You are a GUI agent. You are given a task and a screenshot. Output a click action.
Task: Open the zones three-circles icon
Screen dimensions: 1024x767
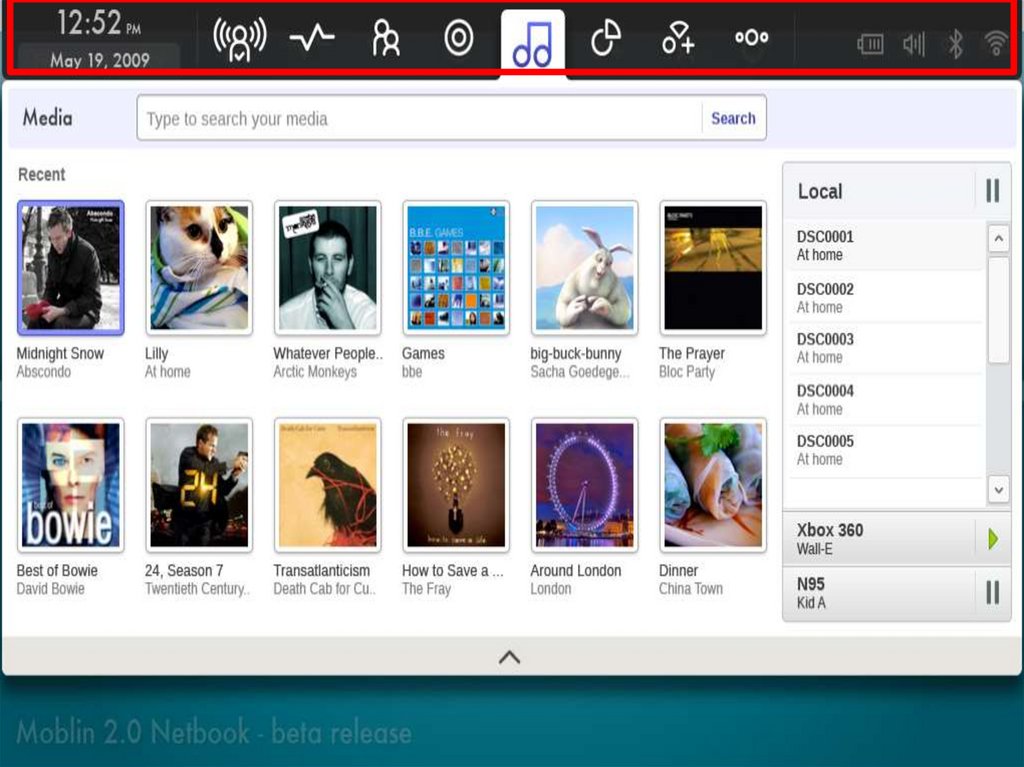point(752,38)
